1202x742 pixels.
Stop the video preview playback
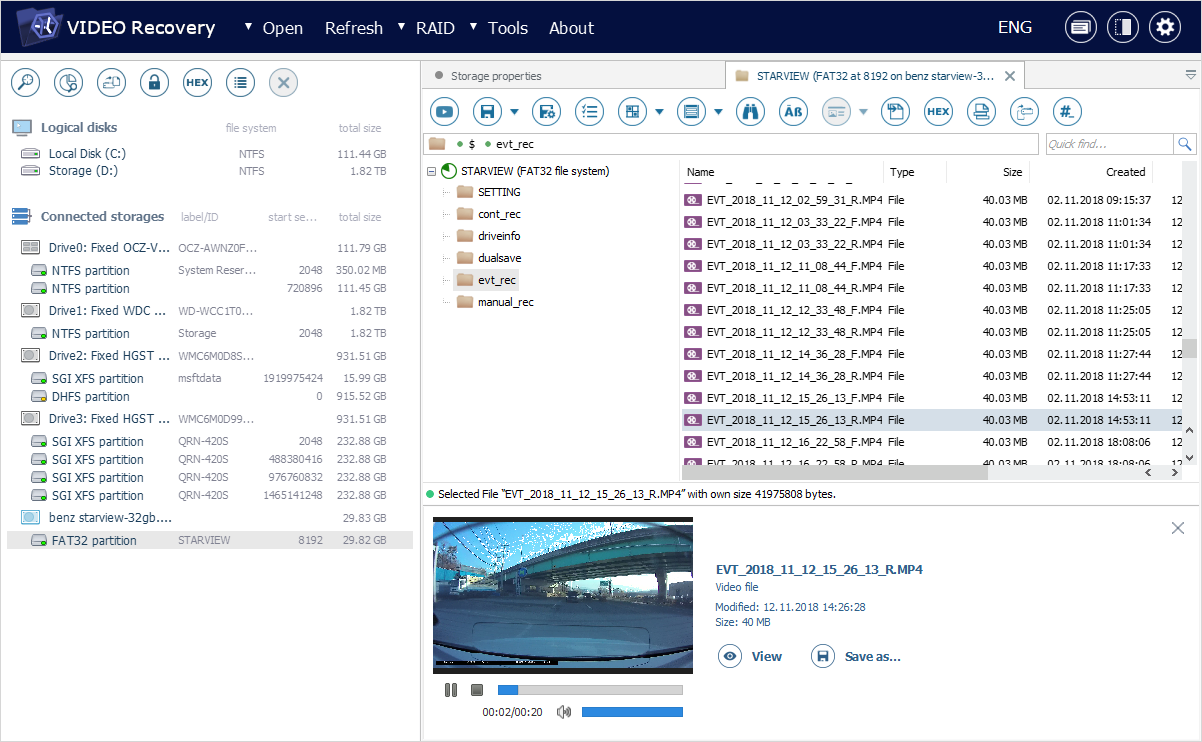(477, 689)
